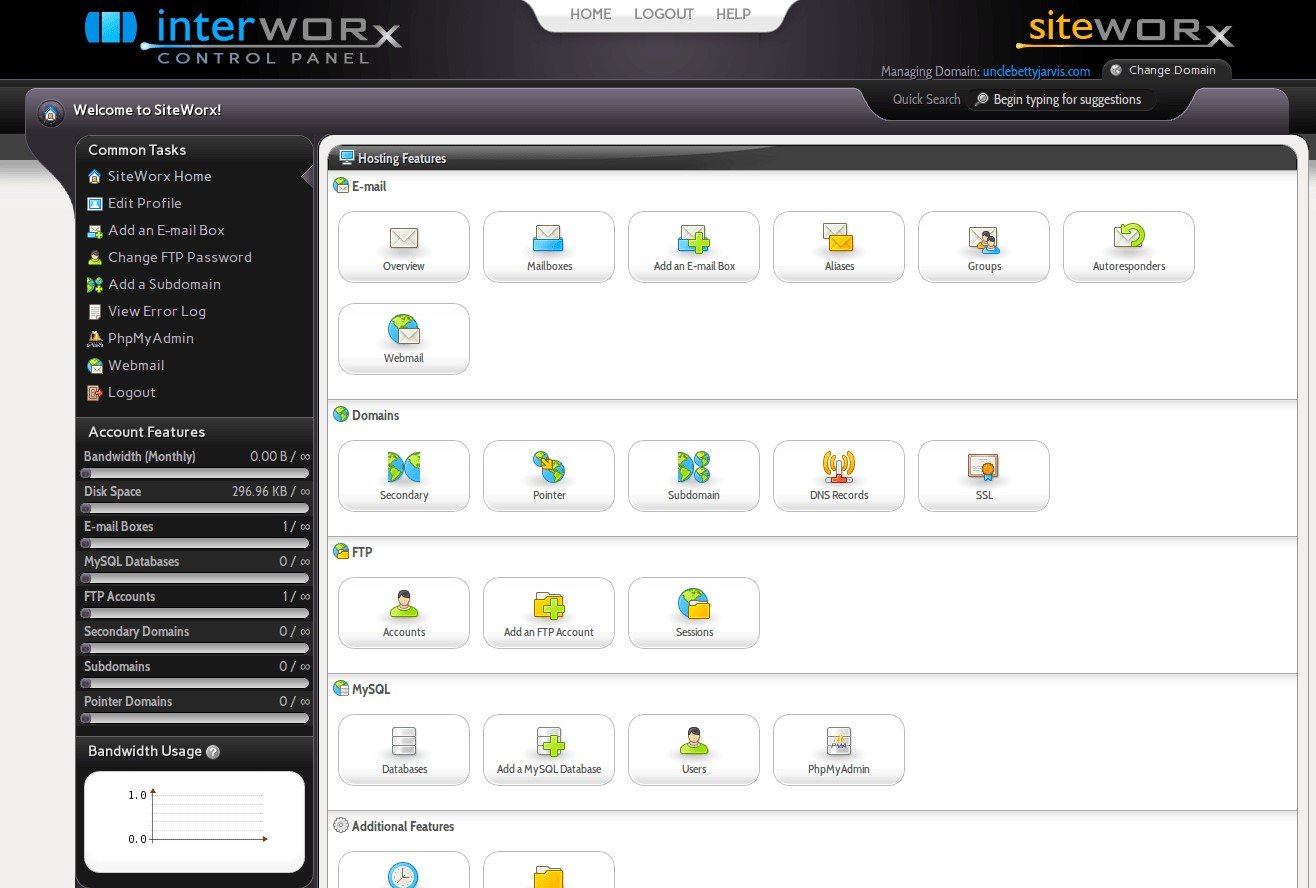Click the InterWorx Control Panel logo
The height and width of the screenshot is (888, 1316).
point(243,37)
